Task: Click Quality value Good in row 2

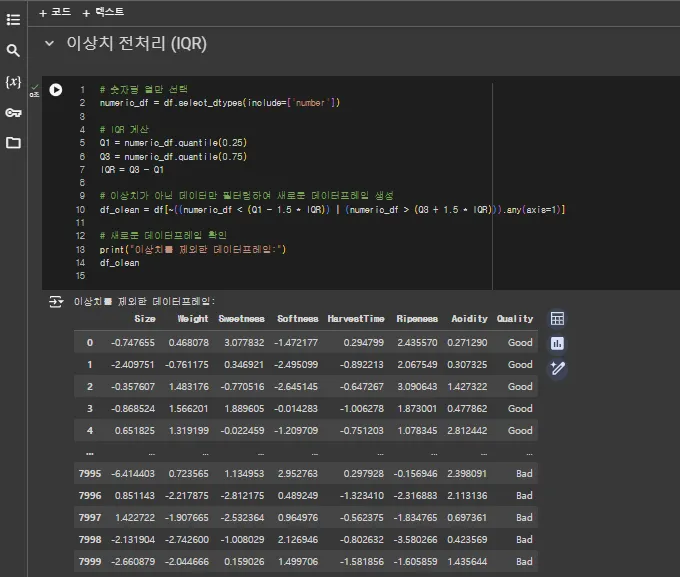Action: (x=520, y=387)
